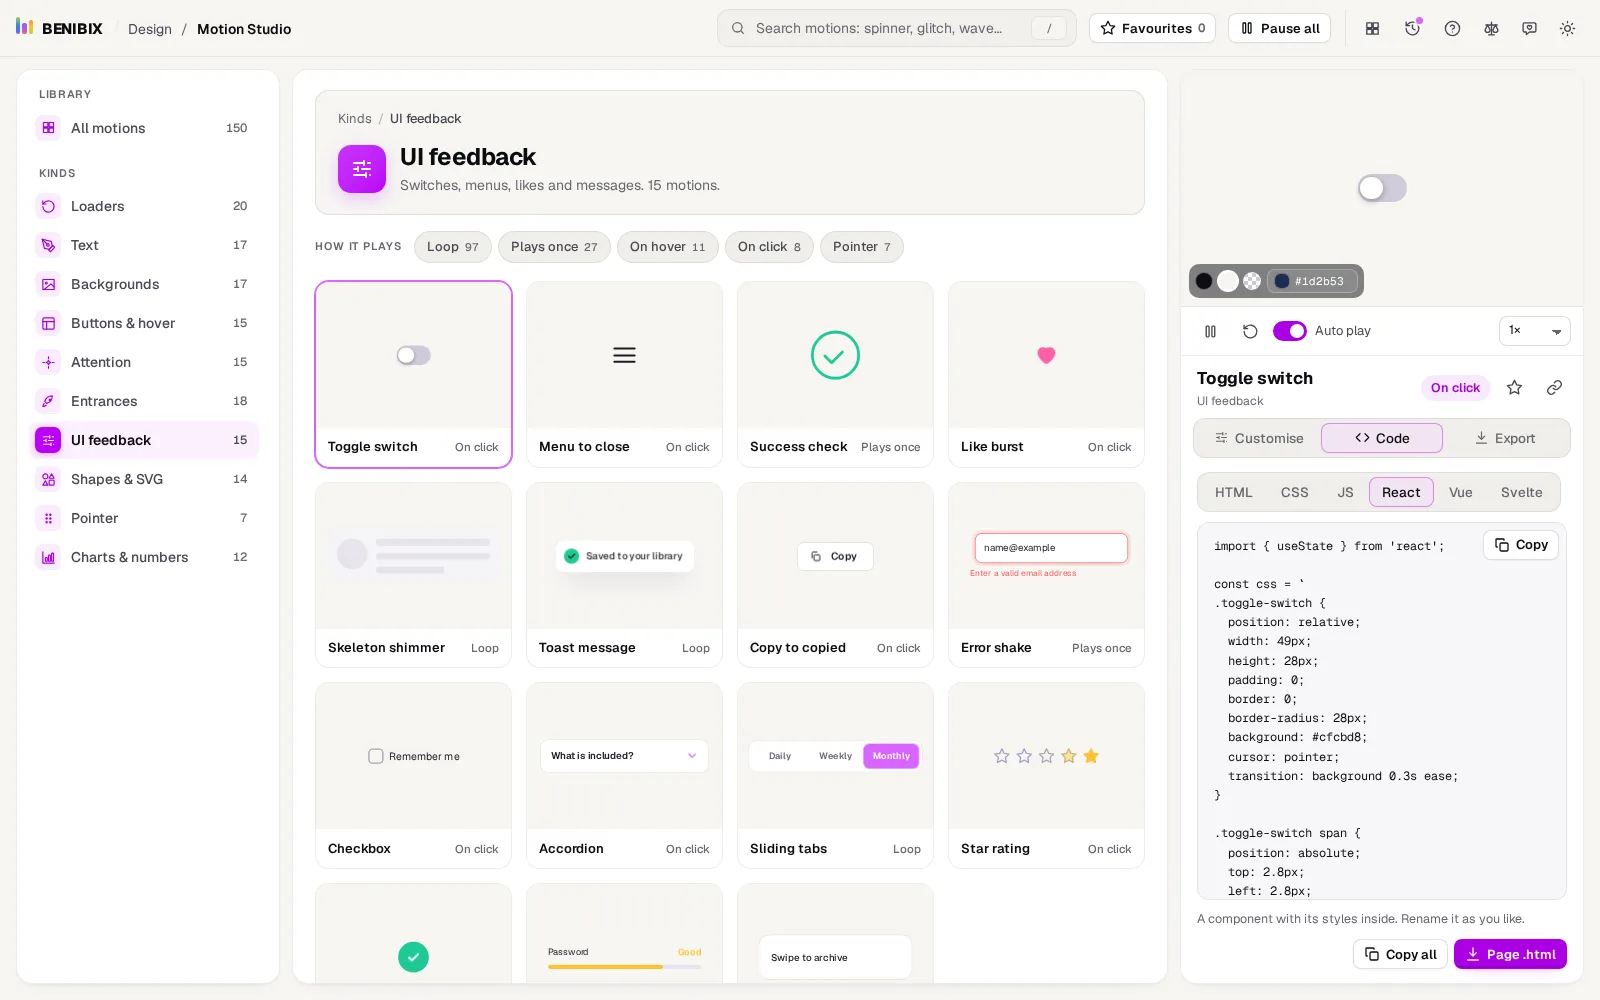Expand the What is included accordion
This screenshot has height=1000, width=1600.
coord(624,756)
